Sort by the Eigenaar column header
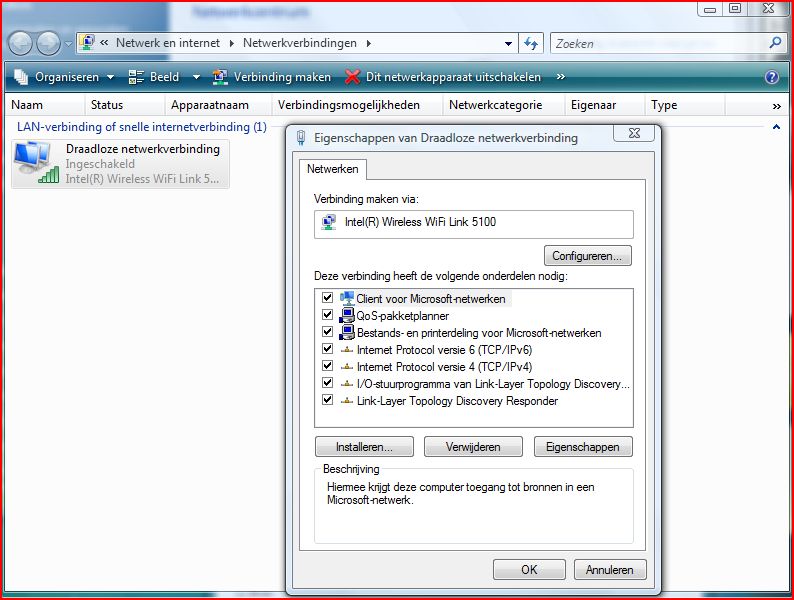The width and height of the screenshot is (794, 600). tap(605, 105)
